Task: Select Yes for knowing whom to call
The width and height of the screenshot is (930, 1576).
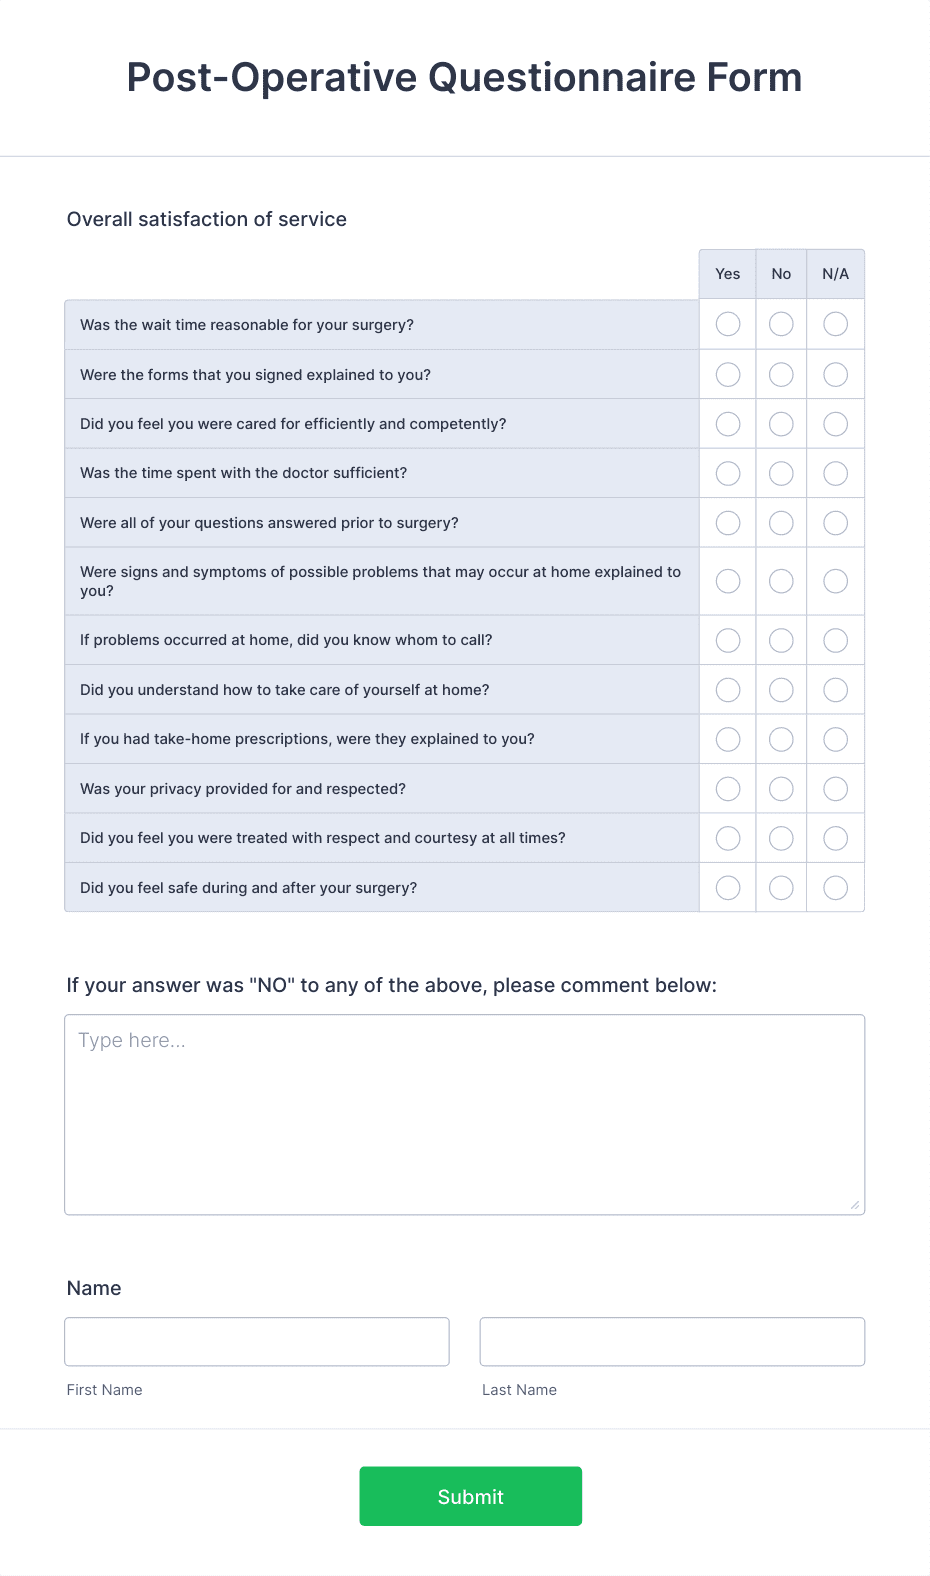Action: coord(727,640)
